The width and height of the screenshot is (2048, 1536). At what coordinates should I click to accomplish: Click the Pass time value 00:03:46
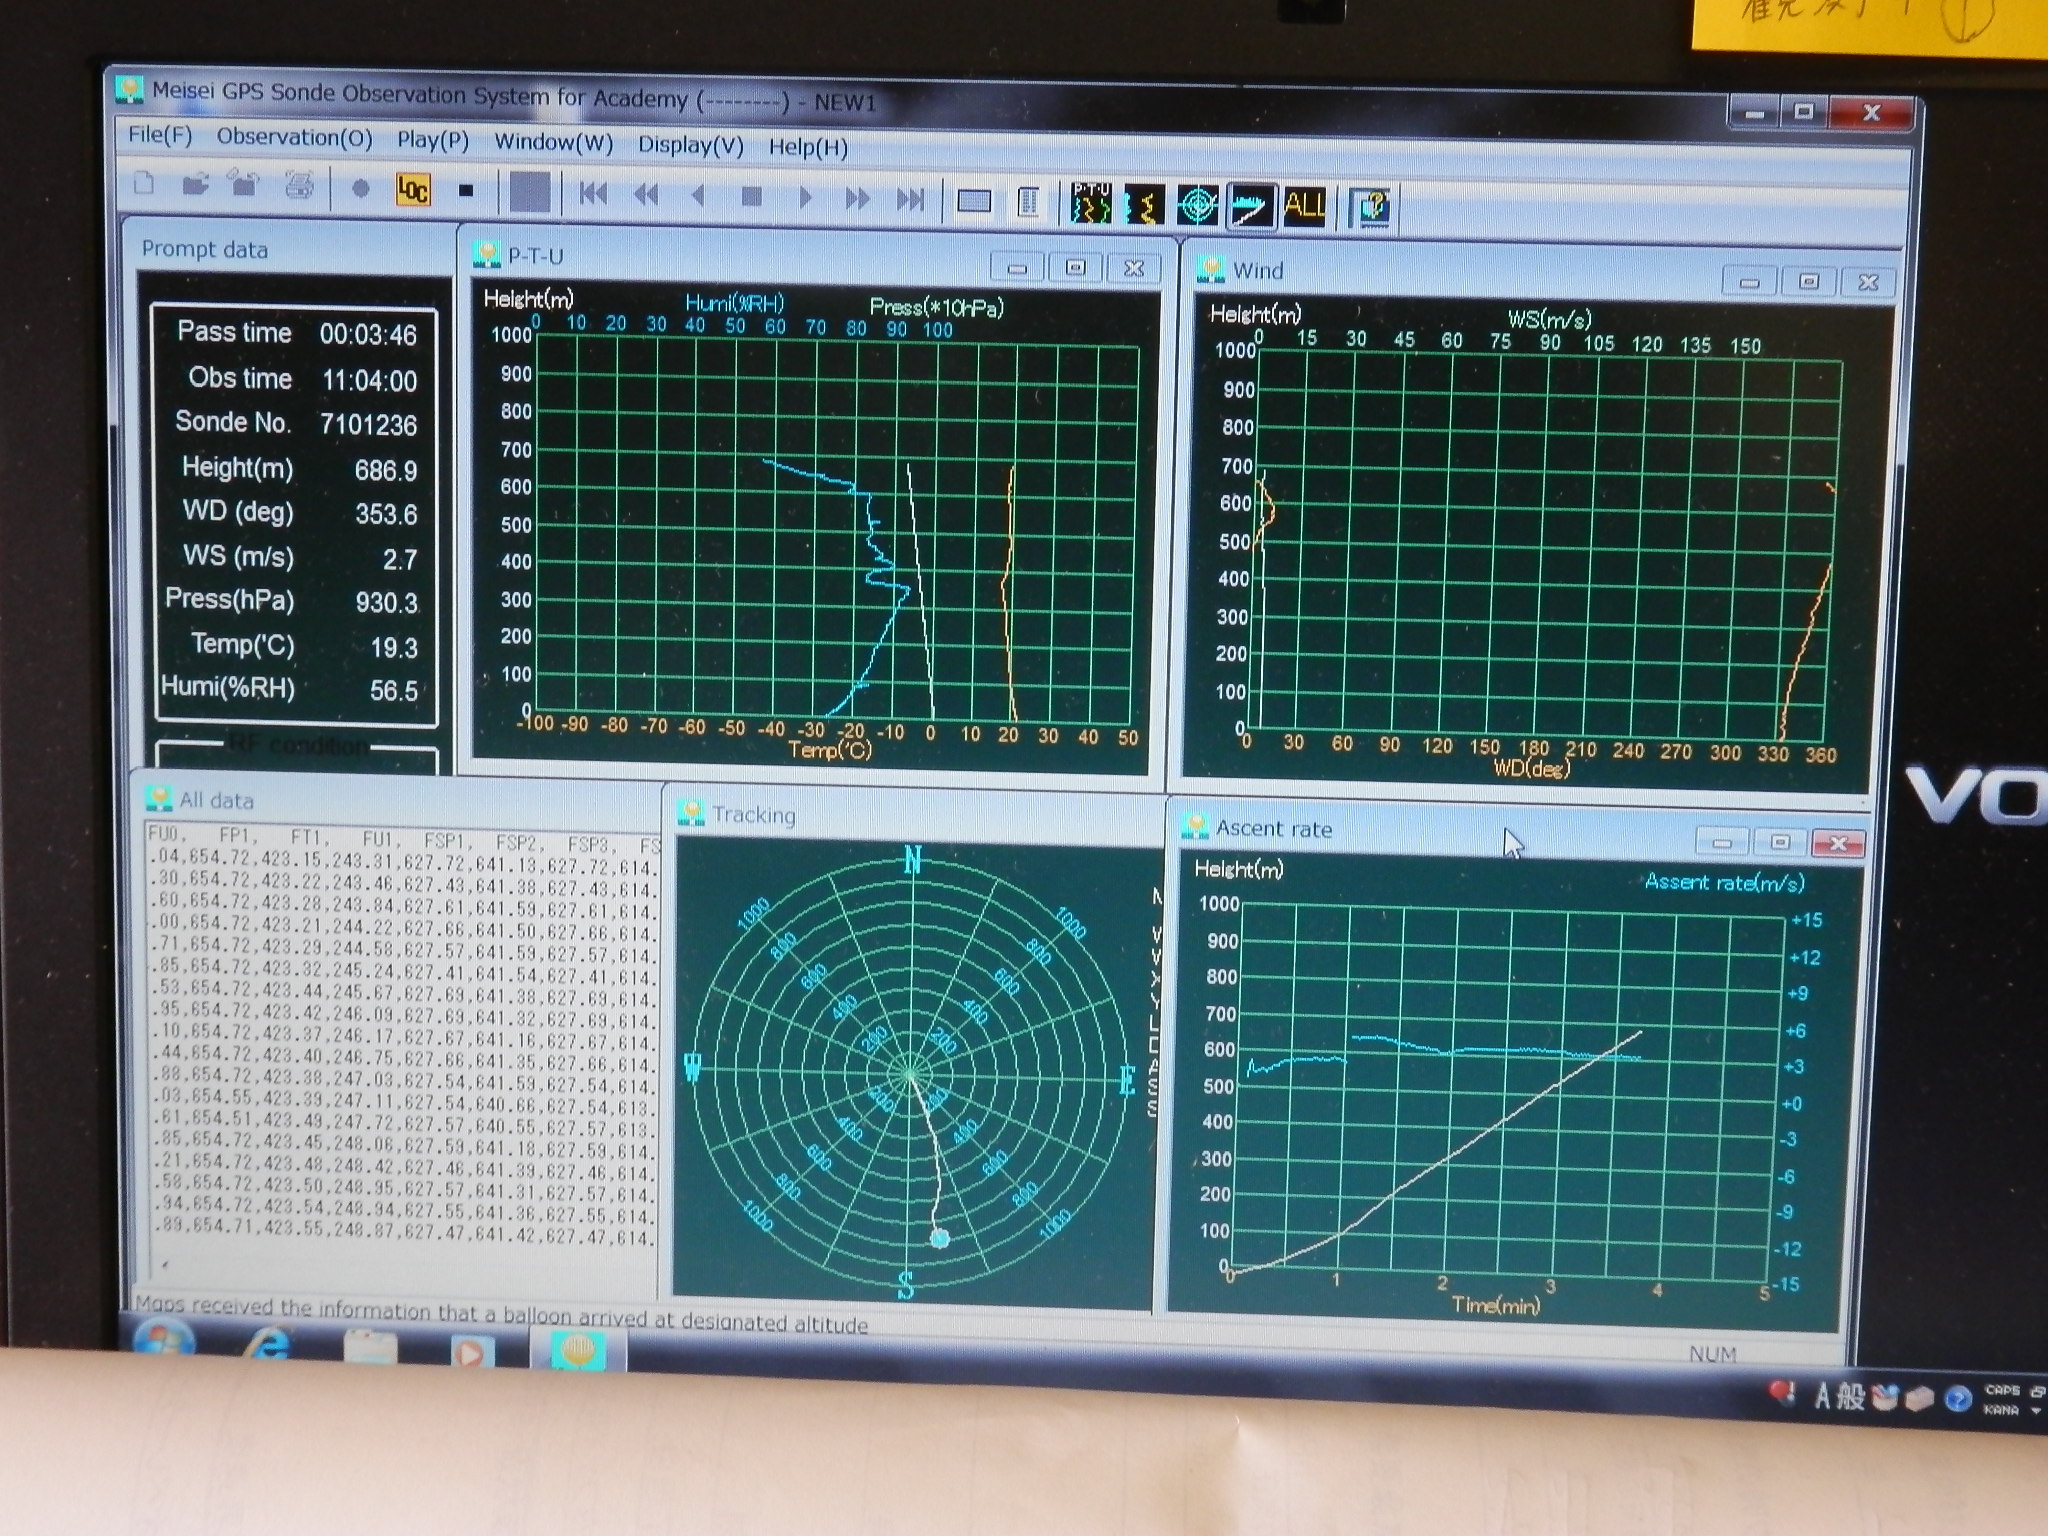click(x=368, y=335)
